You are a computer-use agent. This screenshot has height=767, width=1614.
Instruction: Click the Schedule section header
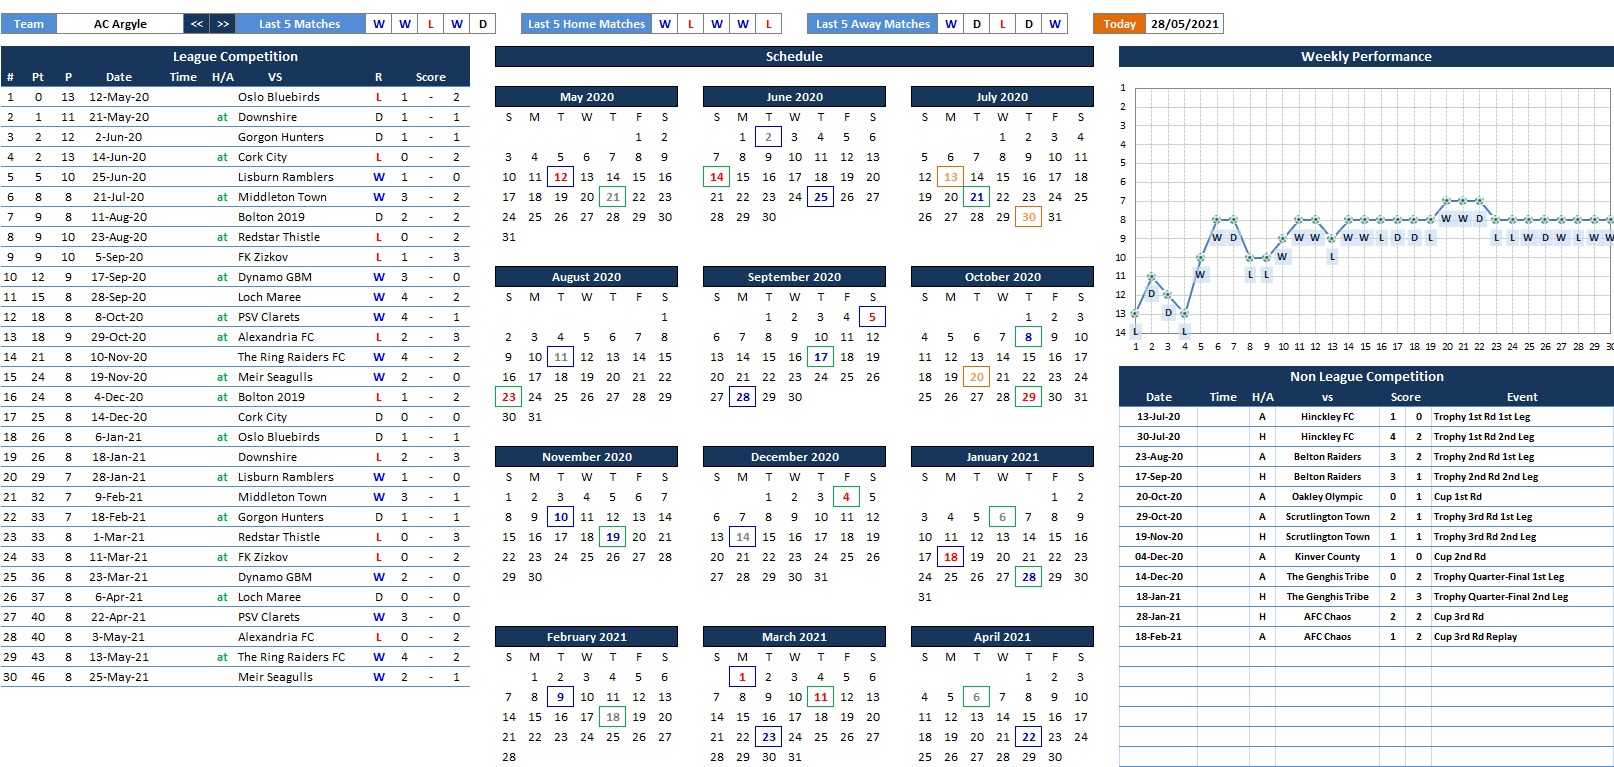(x=794, y=57)
